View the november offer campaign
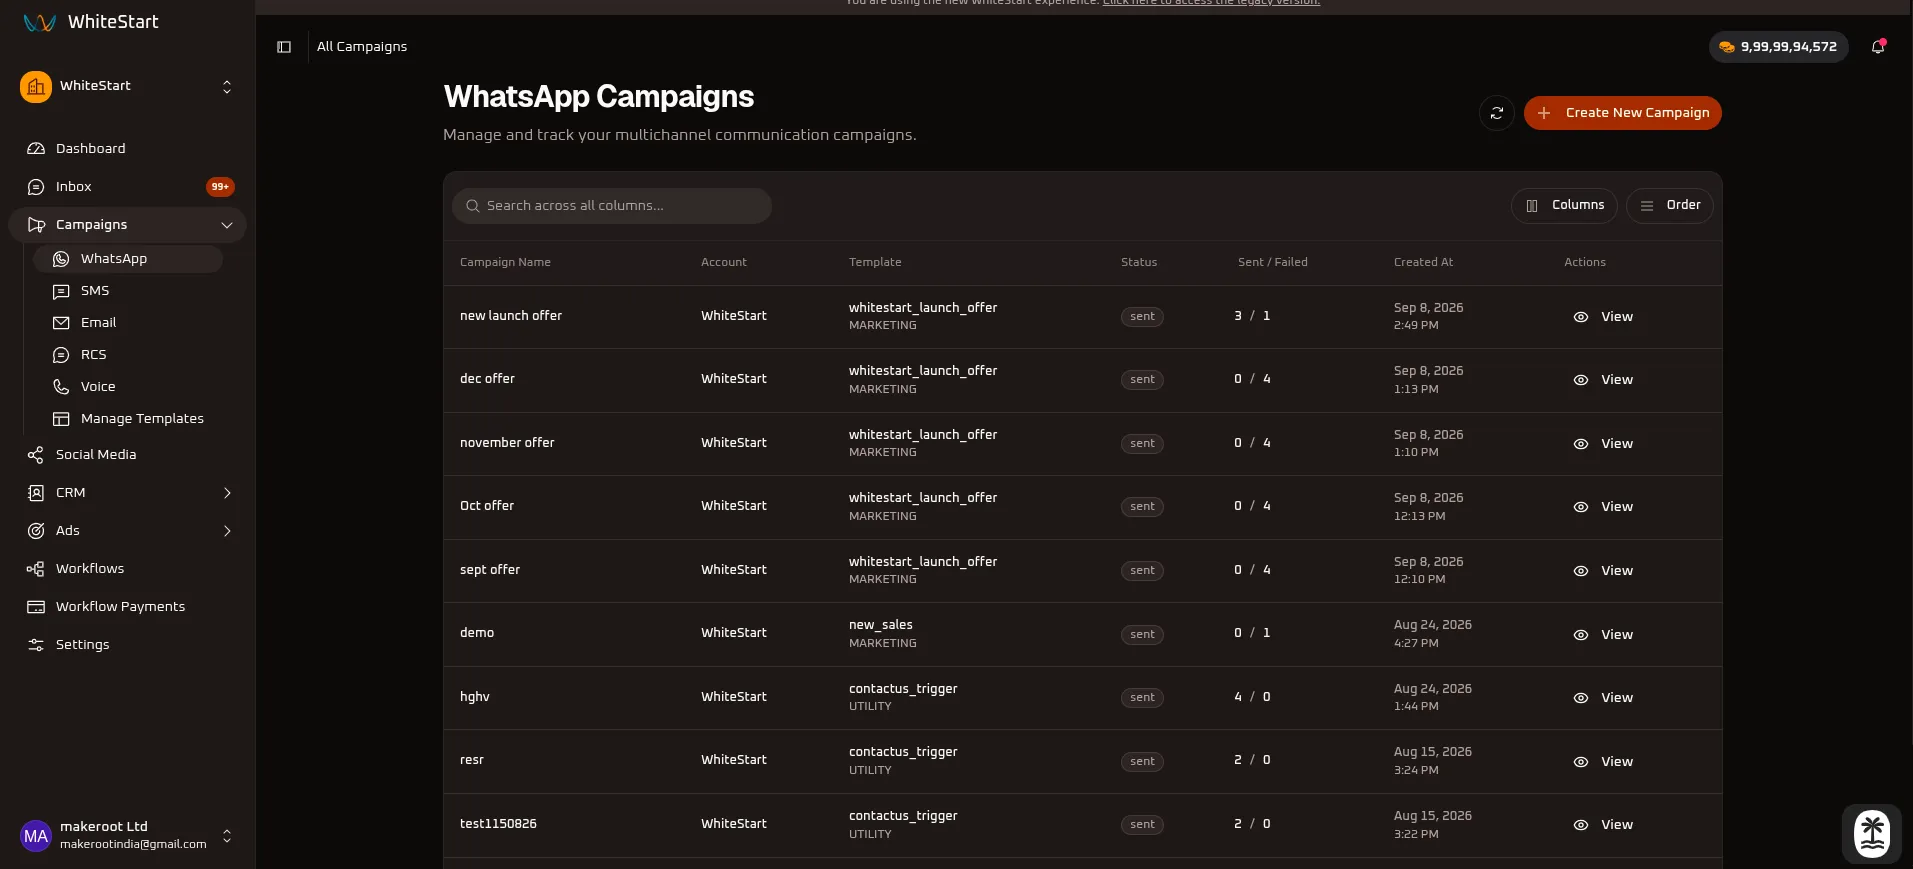Screen dimensions: 1913x869 point(1603,444)
